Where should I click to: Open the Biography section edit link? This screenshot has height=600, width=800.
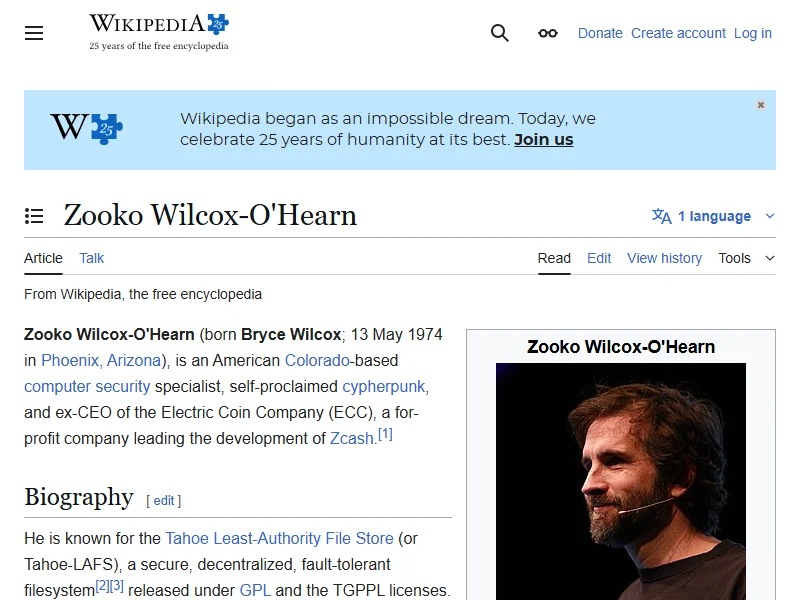[164, 501]
